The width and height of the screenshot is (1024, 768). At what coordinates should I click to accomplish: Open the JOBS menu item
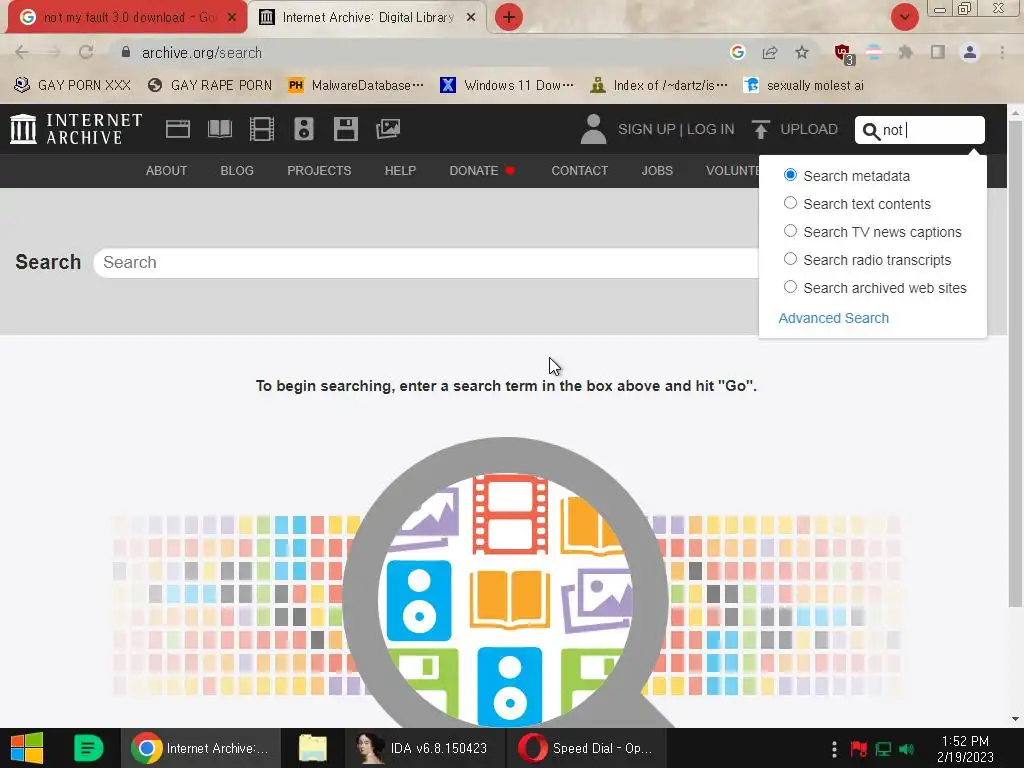(657, 170)
